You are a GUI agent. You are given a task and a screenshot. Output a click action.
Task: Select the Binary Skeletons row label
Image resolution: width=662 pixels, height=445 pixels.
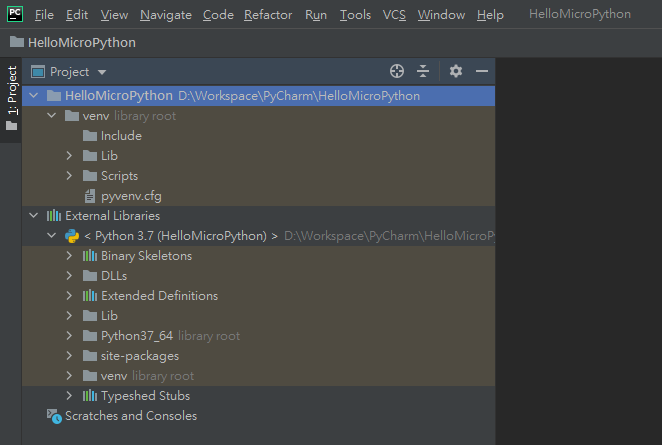[x=146, y=255]
